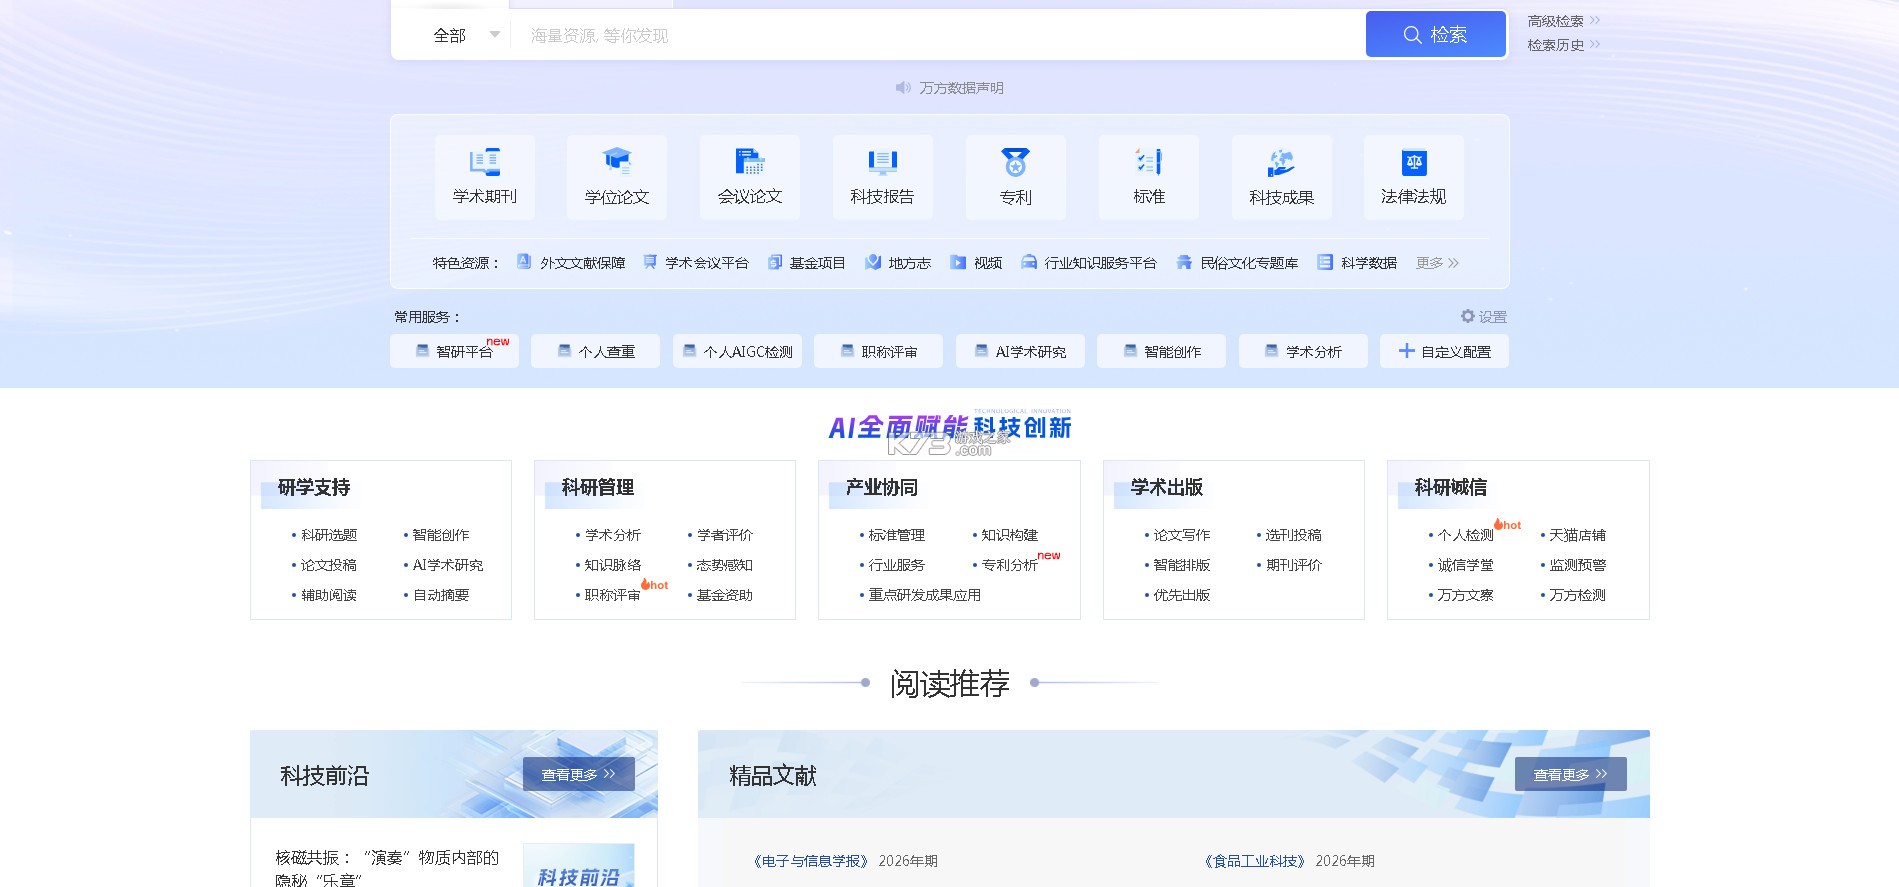
Task: Open the 法律法规 scales icon
Action: click(1414, 162)
